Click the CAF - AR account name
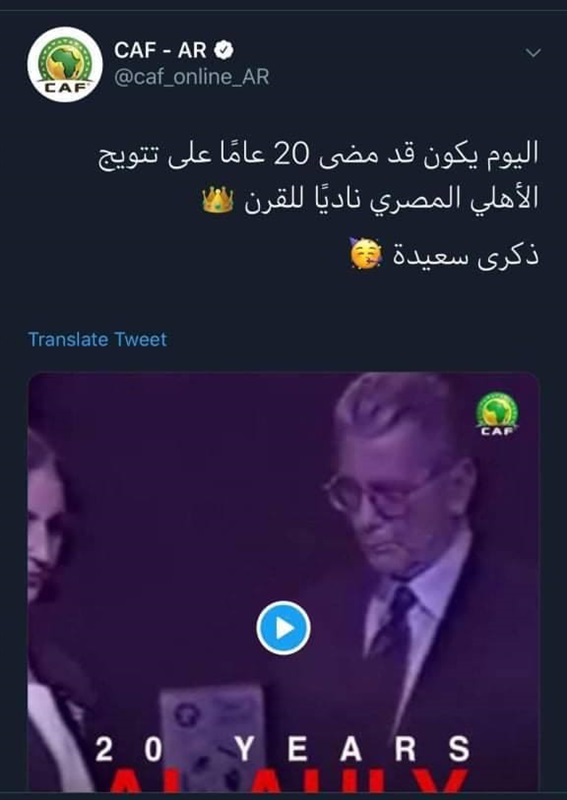Viewport: 567px width, 800px height. [x=160, y=51]
